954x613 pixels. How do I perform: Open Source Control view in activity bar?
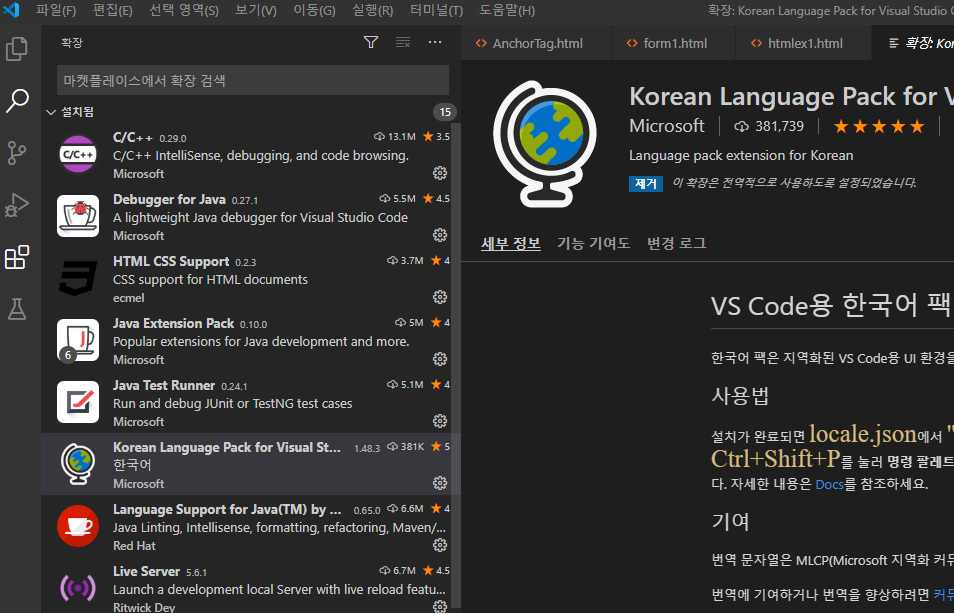pos(17,153)
